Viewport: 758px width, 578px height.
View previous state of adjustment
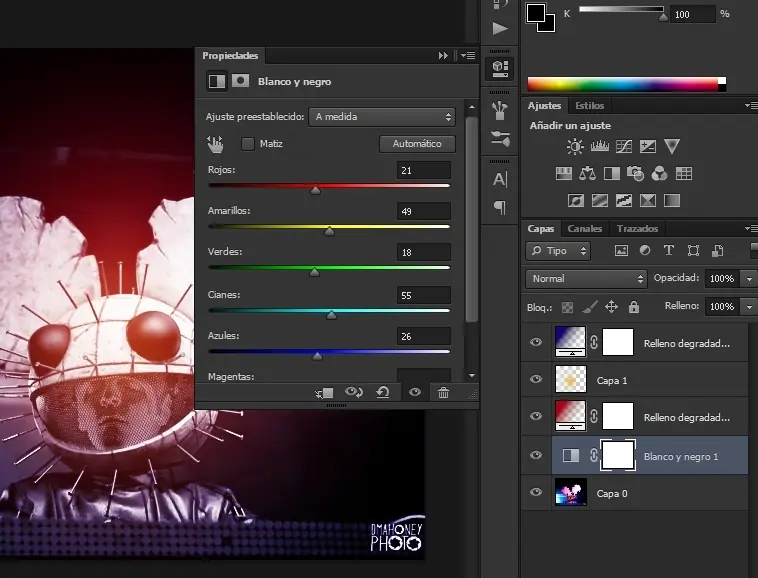pos(354,392)
